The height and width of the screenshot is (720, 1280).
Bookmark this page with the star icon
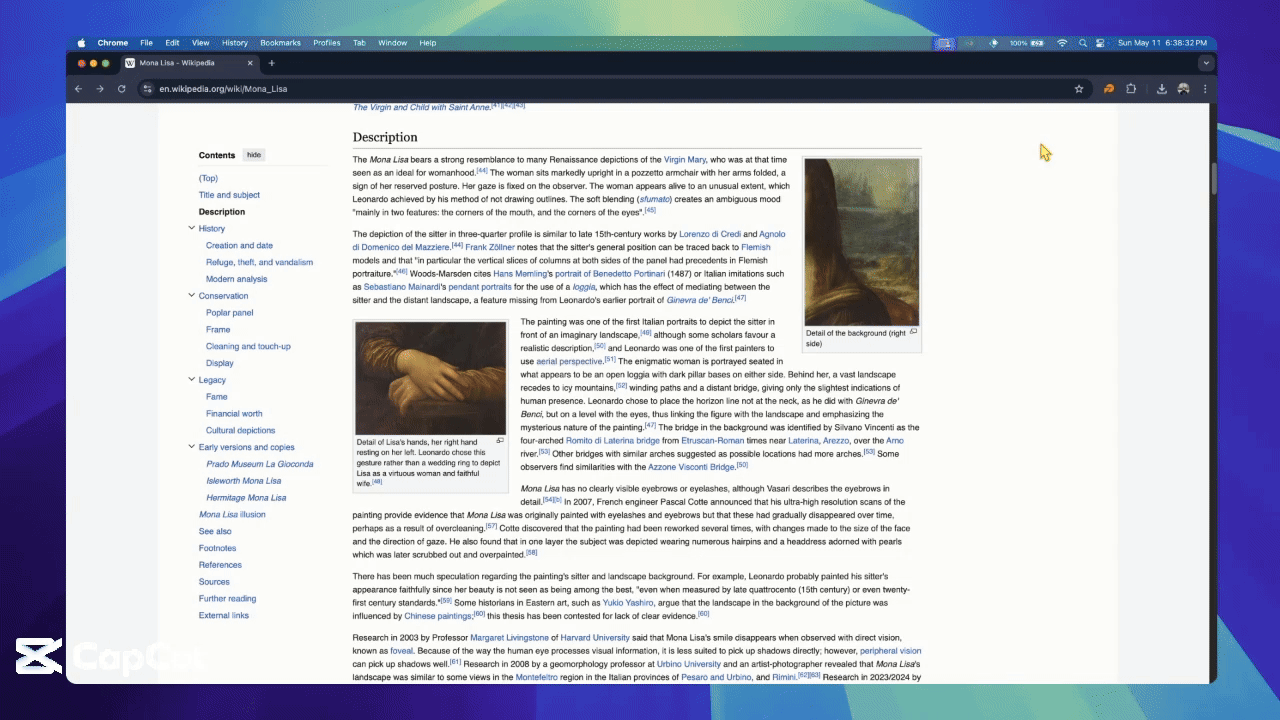[1079, 89]
